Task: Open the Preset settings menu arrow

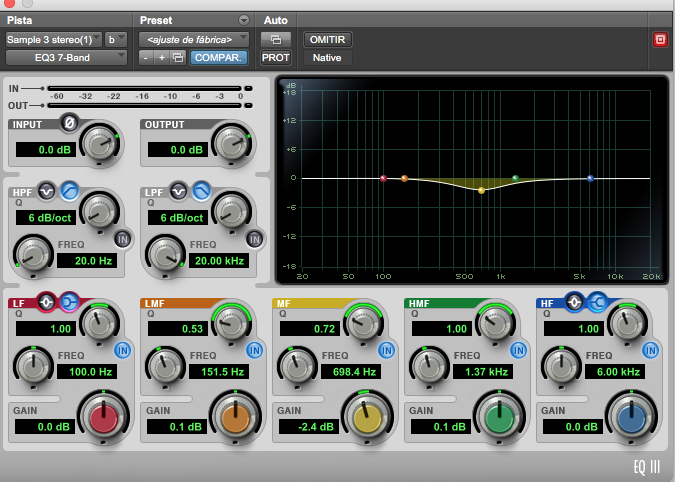Action: click(243, 20)
